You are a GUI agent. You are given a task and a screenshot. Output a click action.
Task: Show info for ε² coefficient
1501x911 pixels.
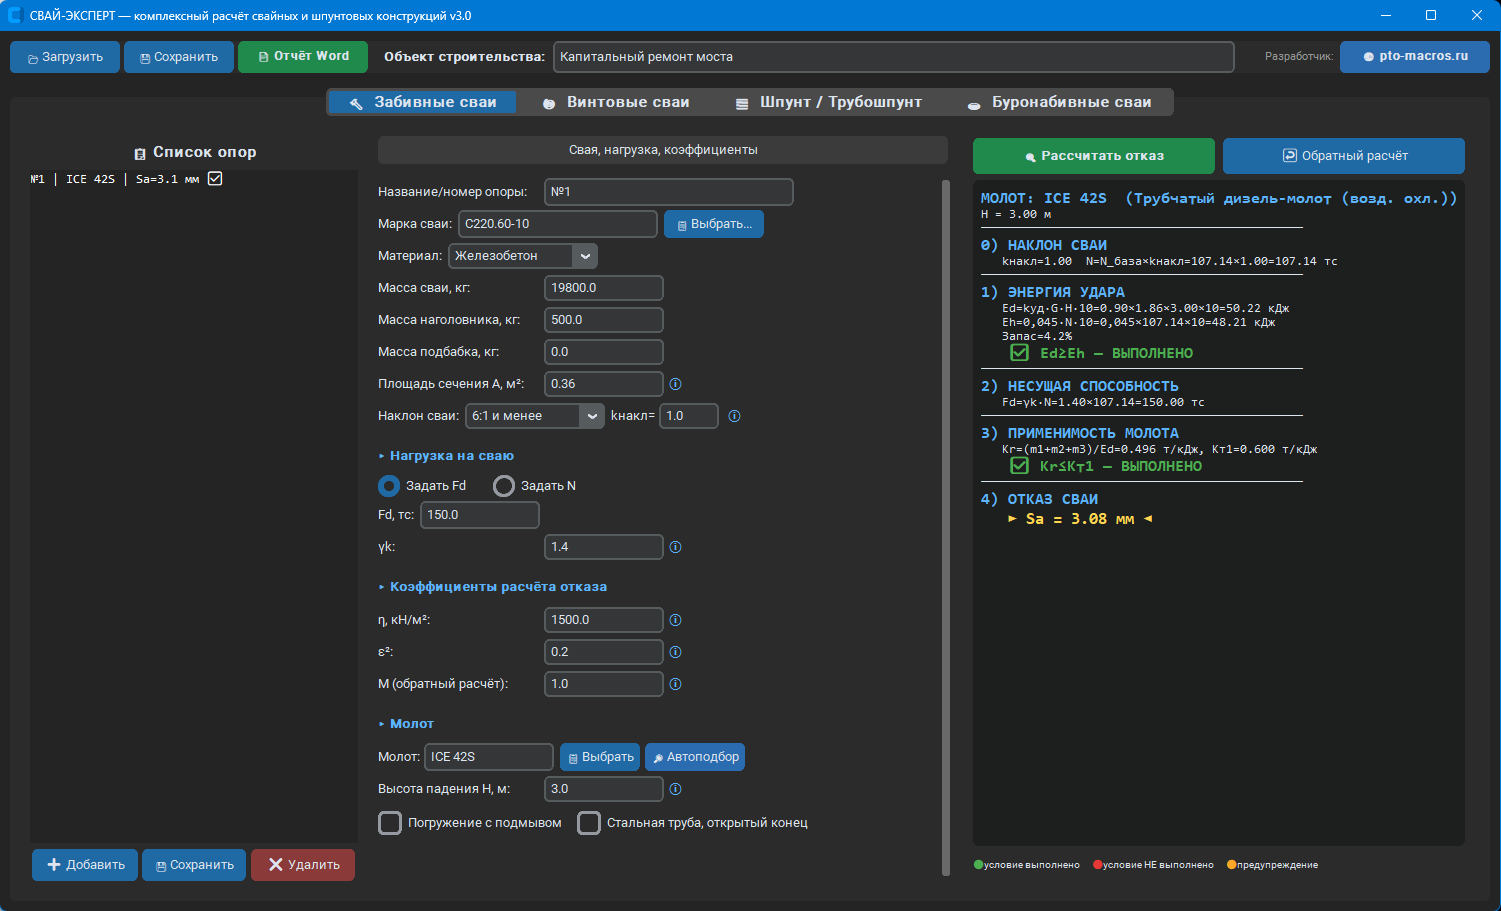point(675,652)
